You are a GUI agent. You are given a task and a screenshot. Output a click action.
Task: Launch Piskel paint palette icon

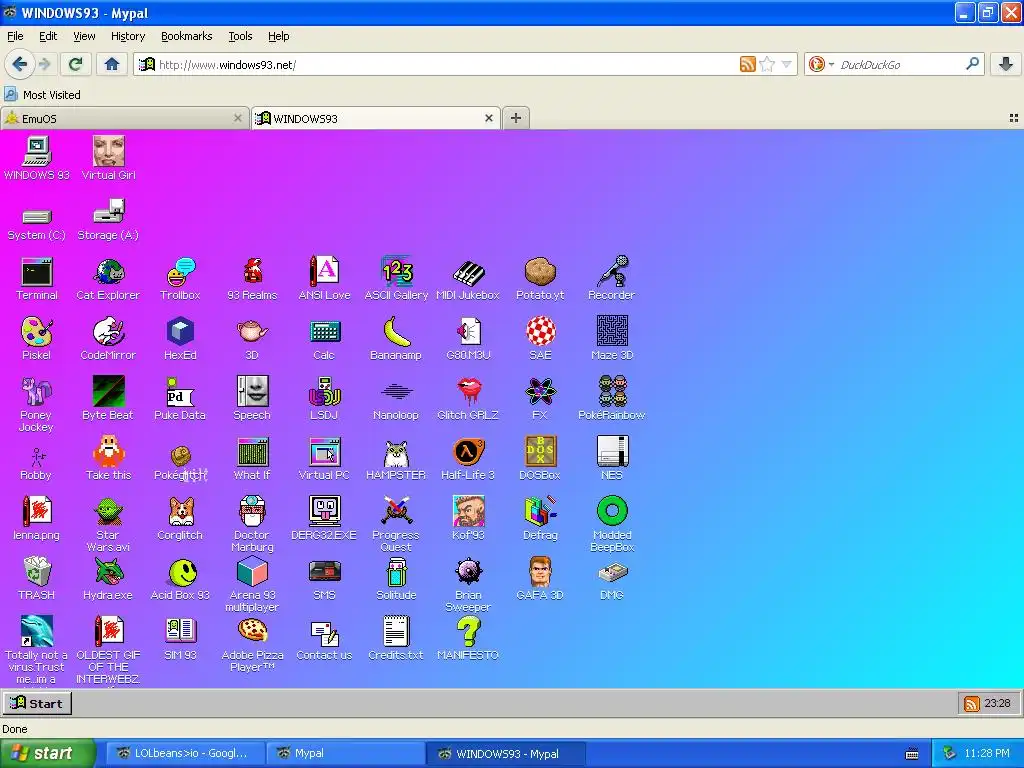click(37, 339)
